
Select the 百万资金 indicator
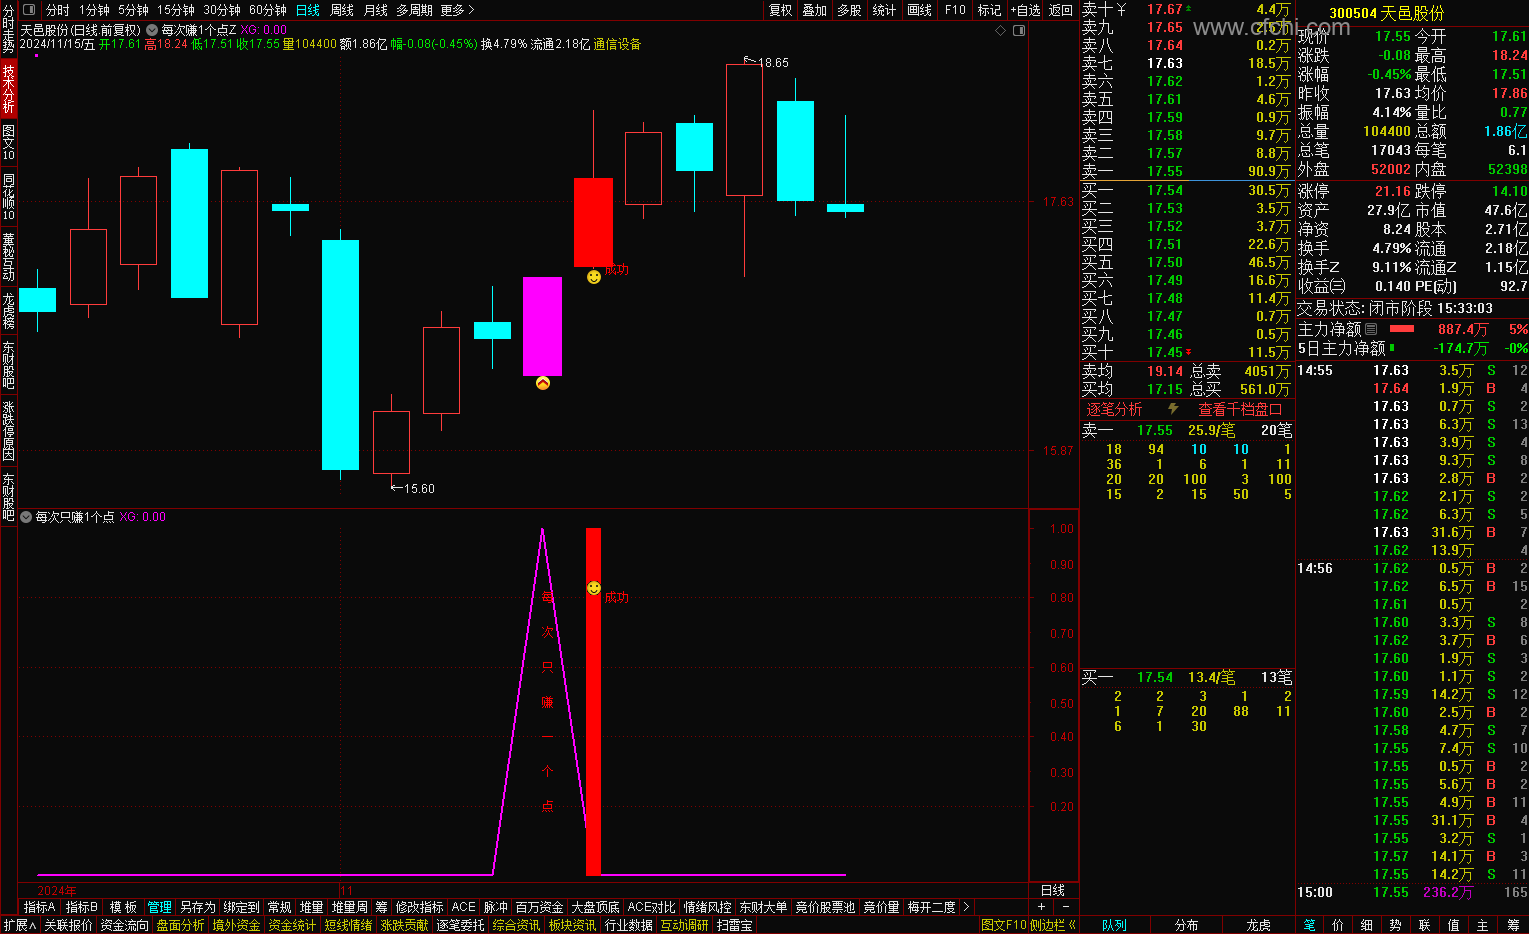coord(540,907)
